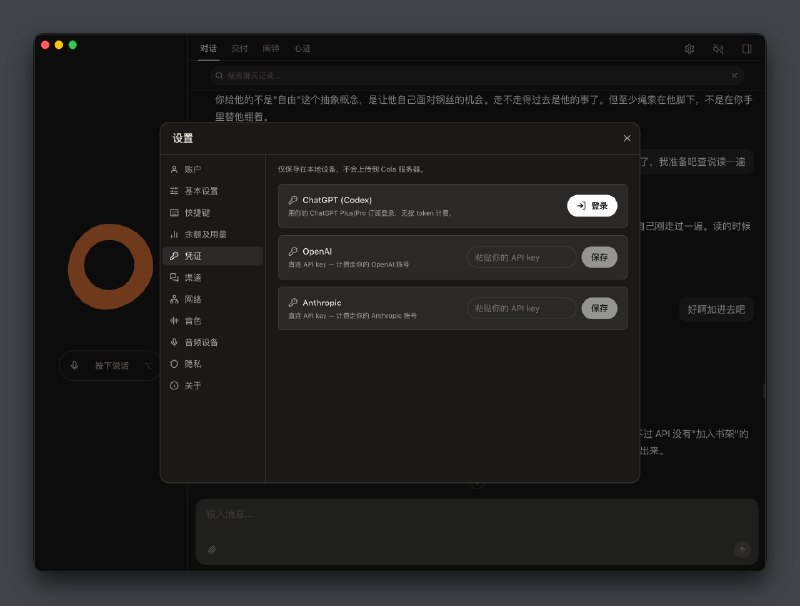Click the message input box
The image size is (800, 606).
tap(477, 531)
